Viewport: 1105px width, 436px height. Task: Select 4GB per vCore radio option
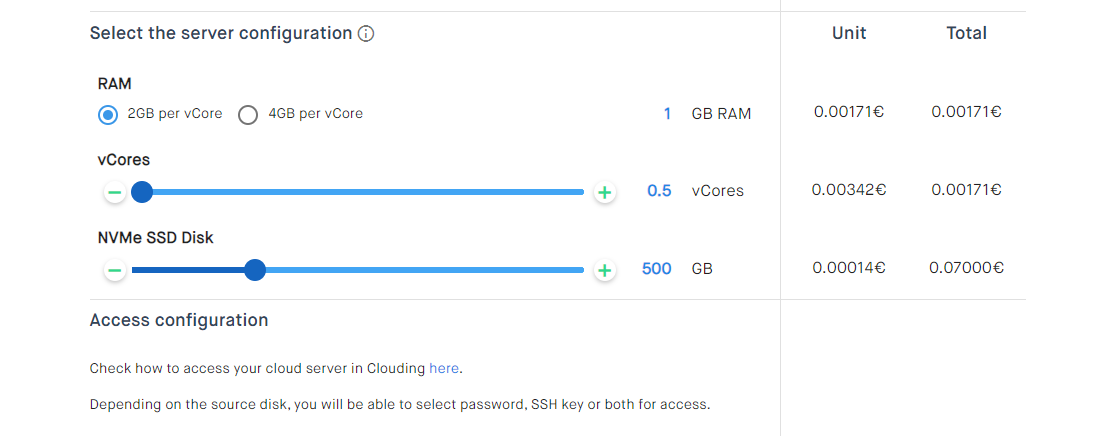click(x=248, y=114)
